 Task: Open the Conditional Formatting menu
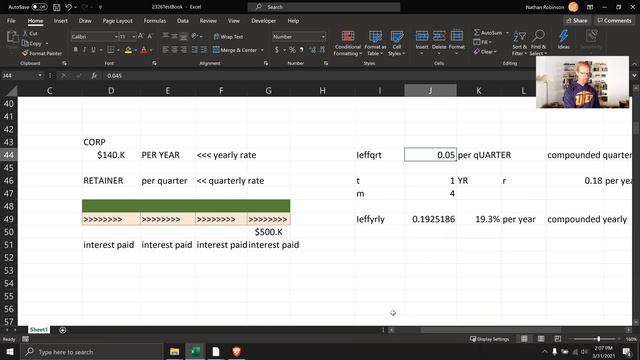pos(348,43)
